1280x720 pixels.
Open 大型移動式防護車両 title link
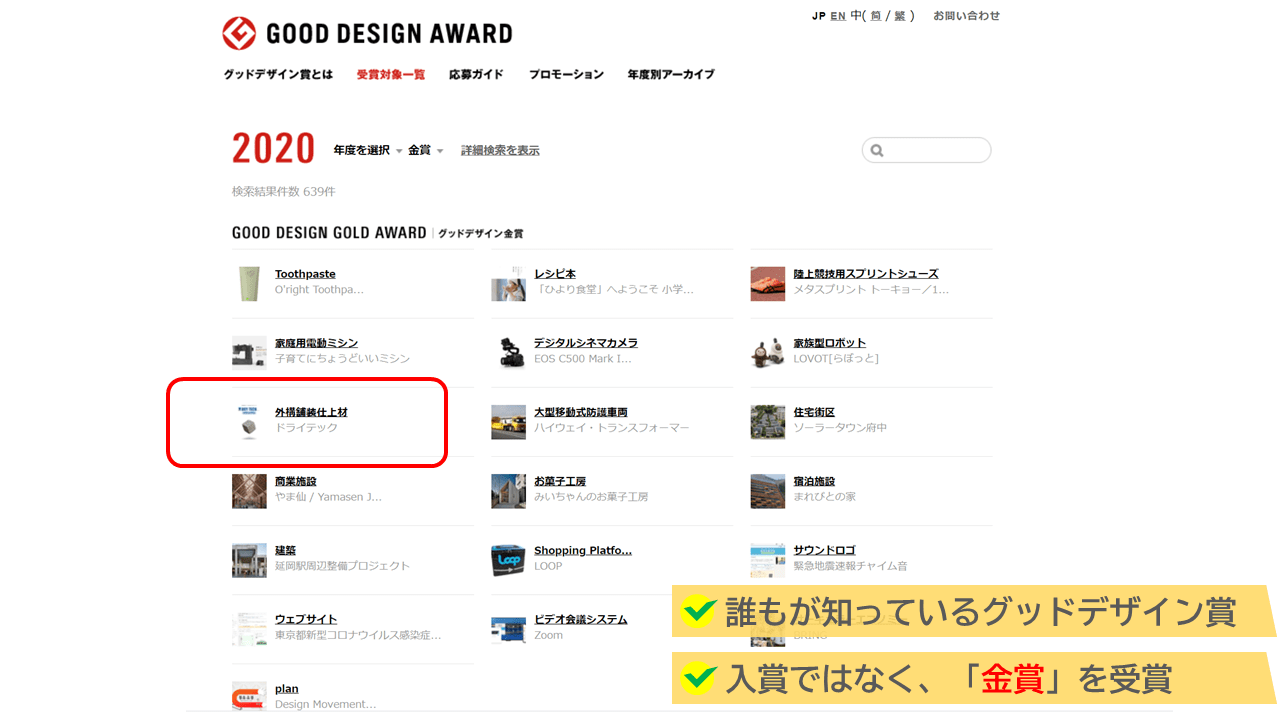tap(581, 412)
